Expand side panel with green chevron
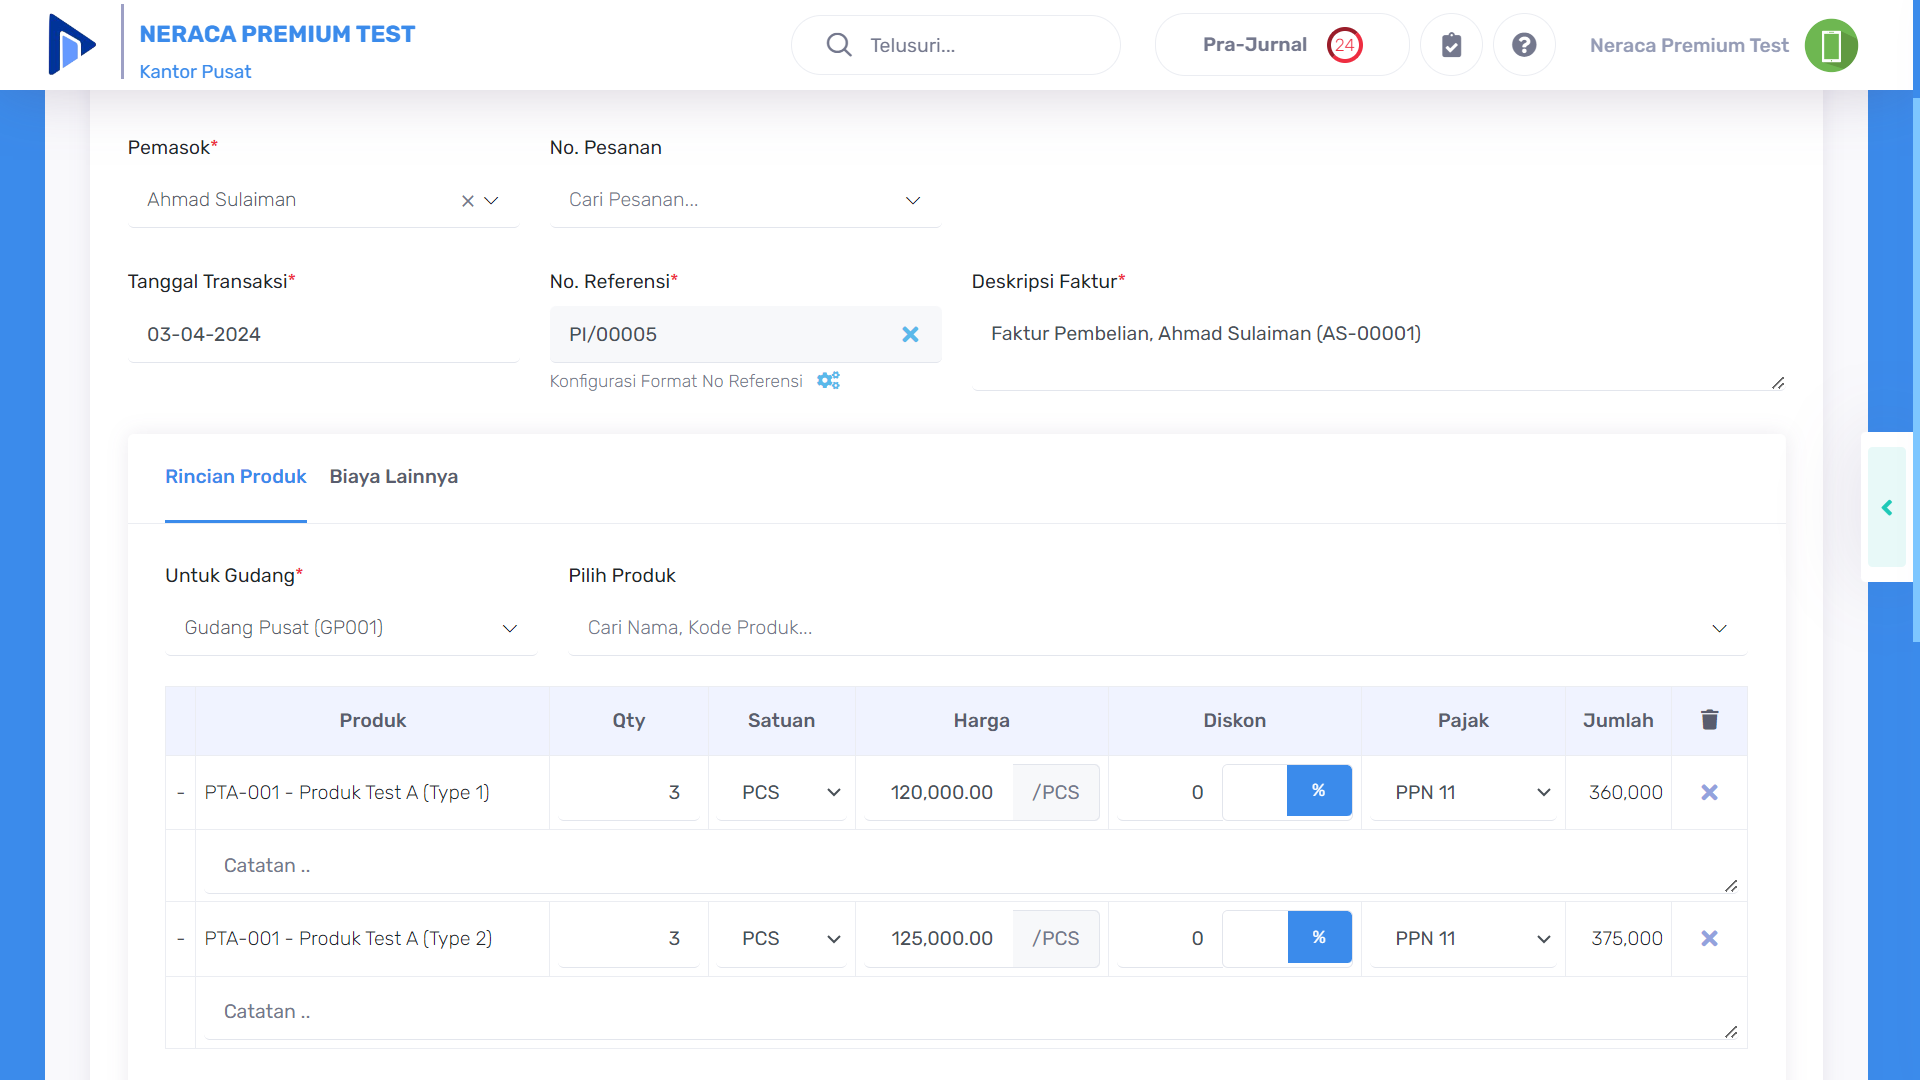Image resolution: width=1920 pixels, height=1080 pixels. click(x=1887, y=508)
